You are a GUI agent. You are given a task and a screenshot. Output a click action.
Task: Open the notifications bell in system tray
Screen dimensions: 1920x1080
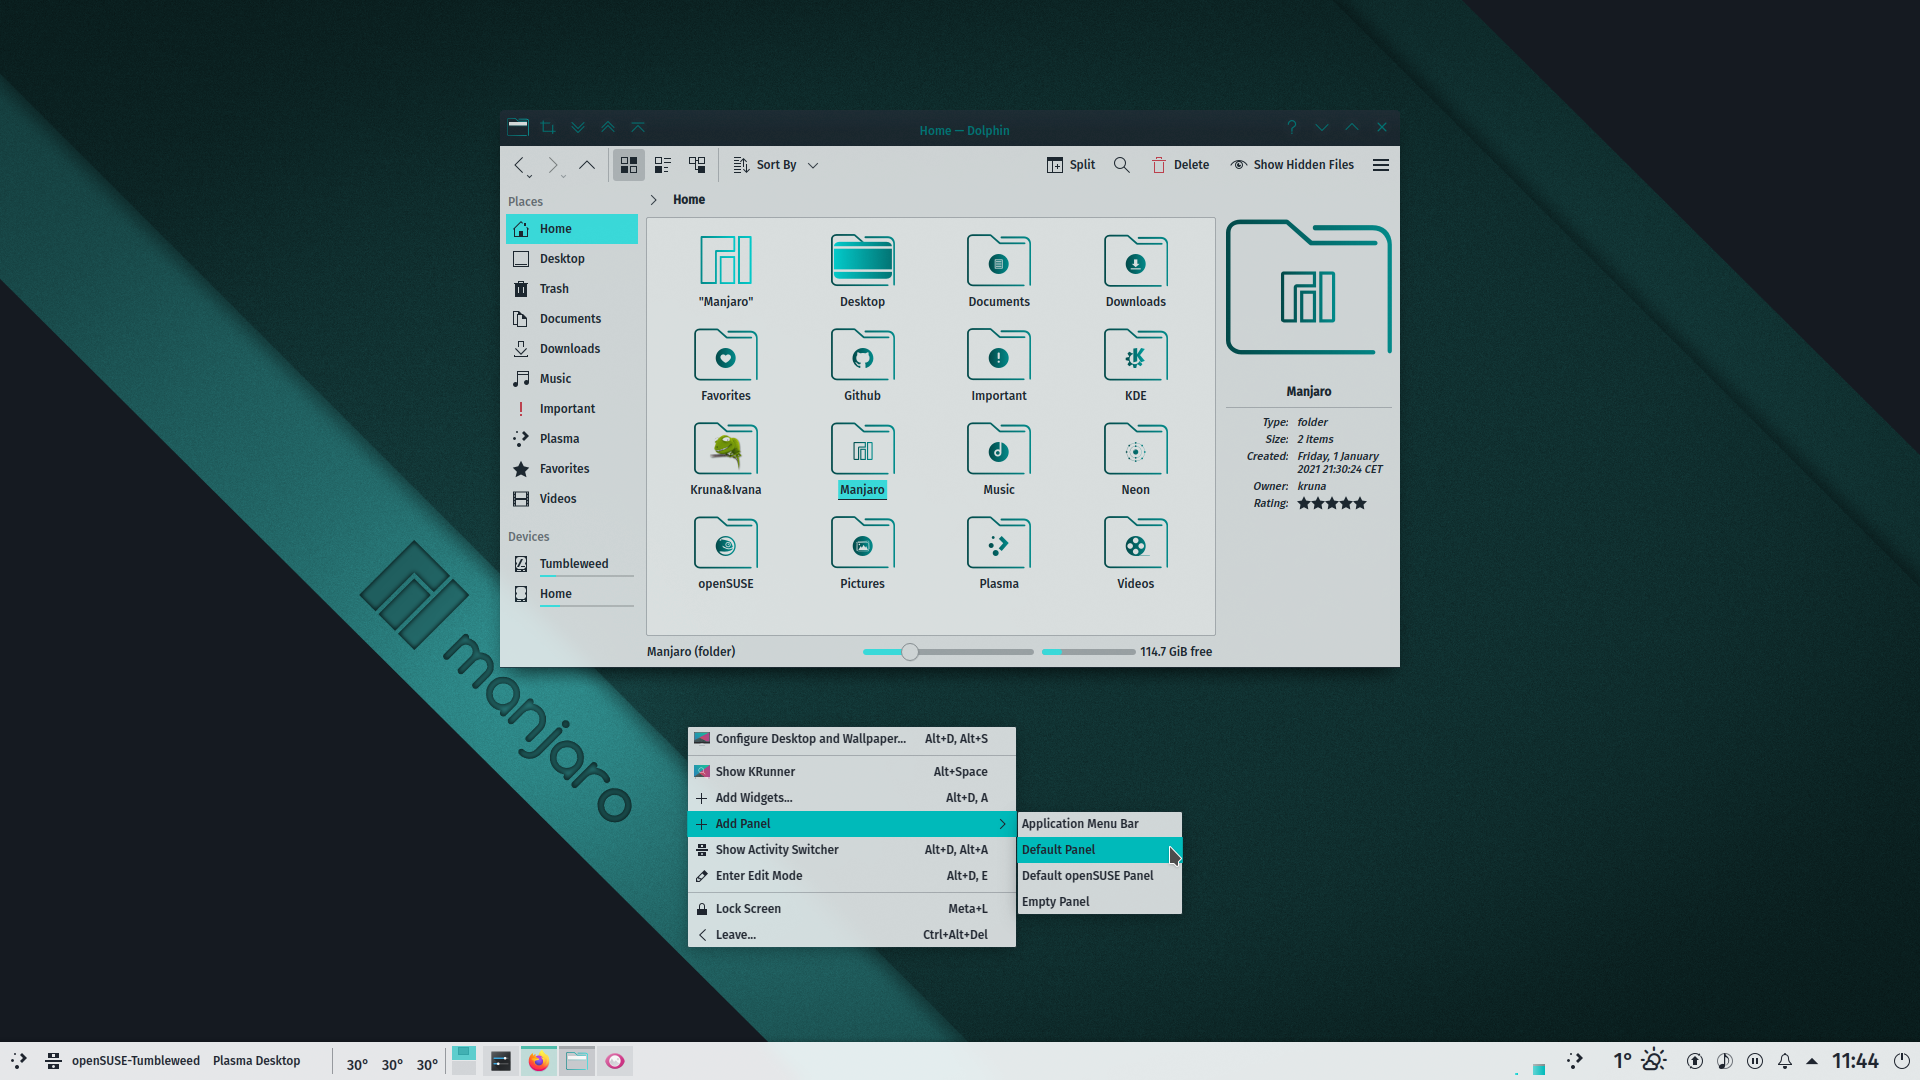pos(1785,1061)
